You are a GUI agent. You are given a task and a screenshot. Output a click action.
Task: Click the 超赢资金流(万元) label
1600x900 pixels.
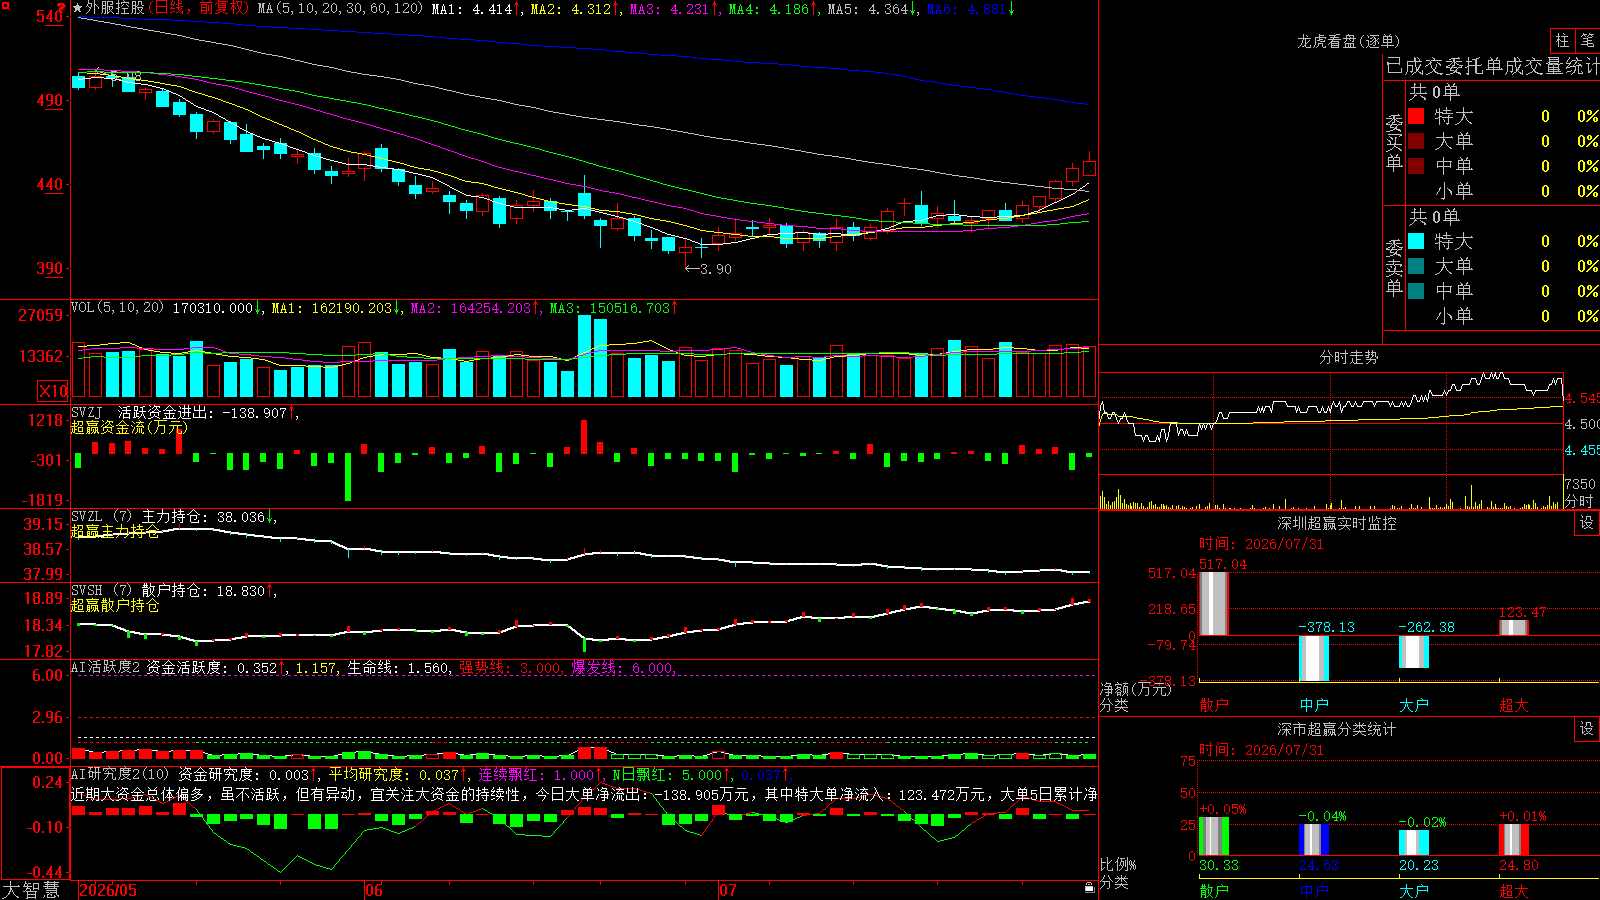130,427
